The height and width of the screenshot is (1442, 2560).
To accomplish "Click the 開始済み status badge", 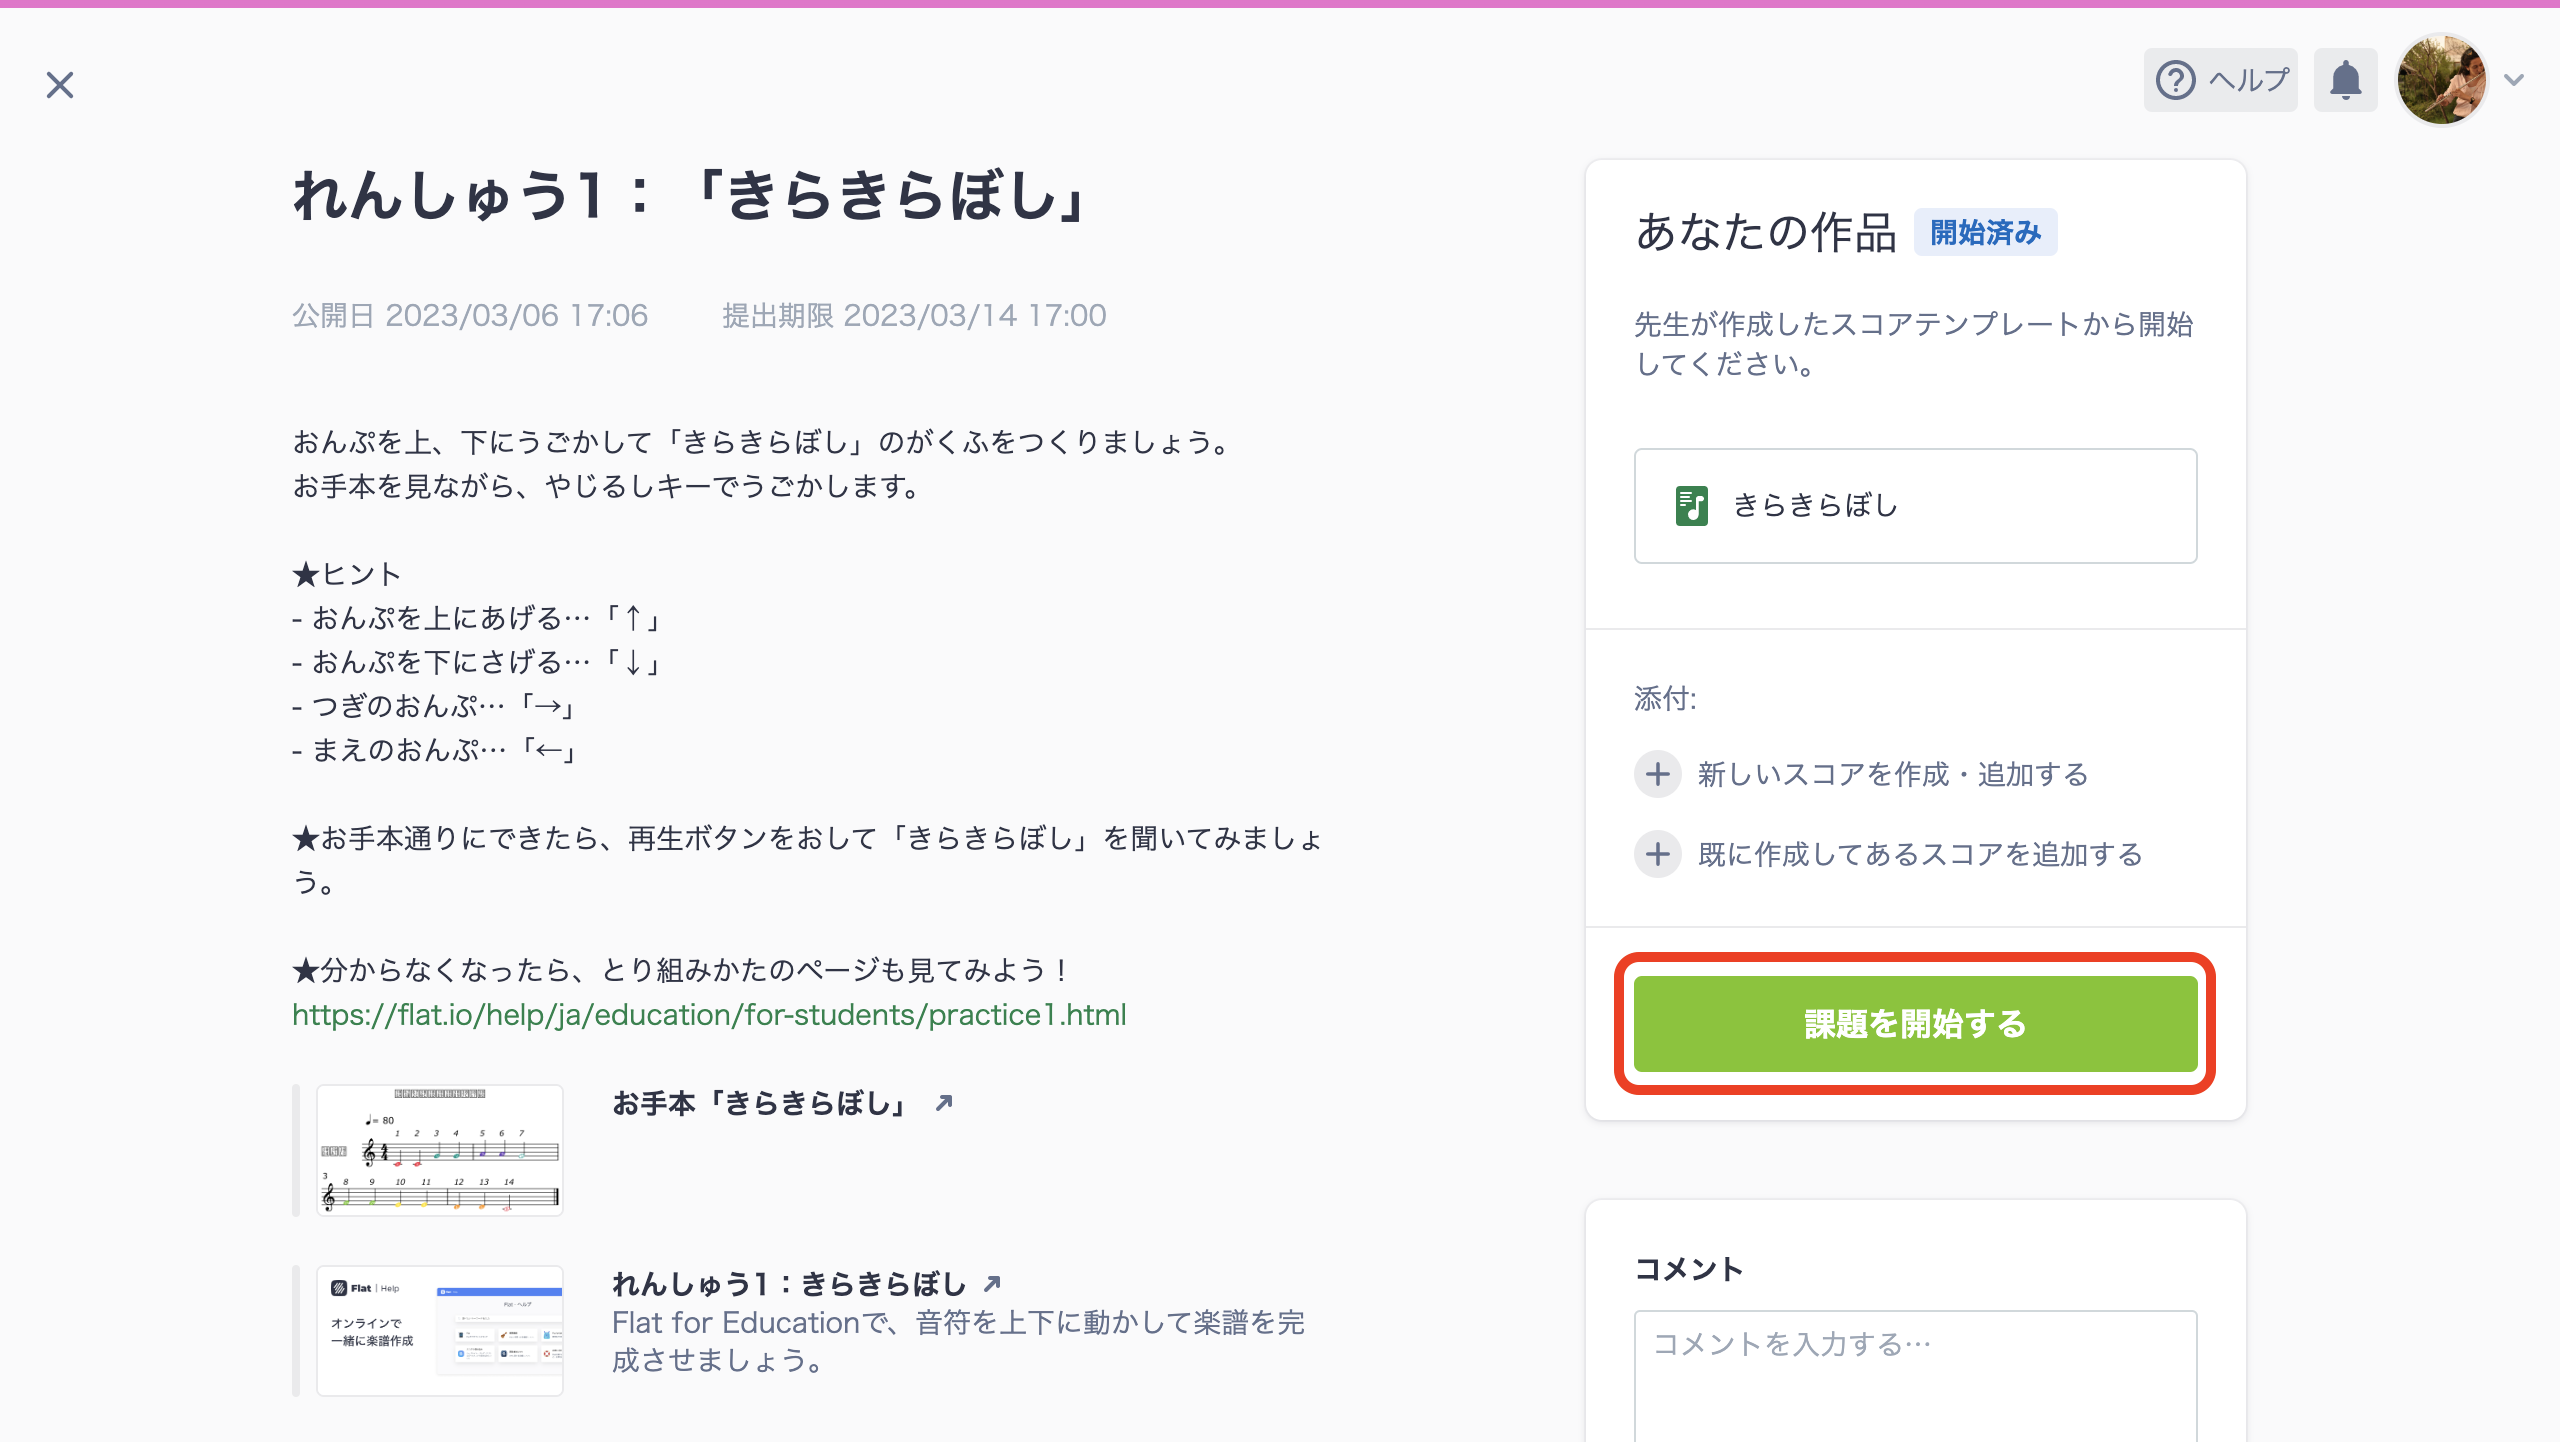I will pyautogui.click(x=1985, y=233).
